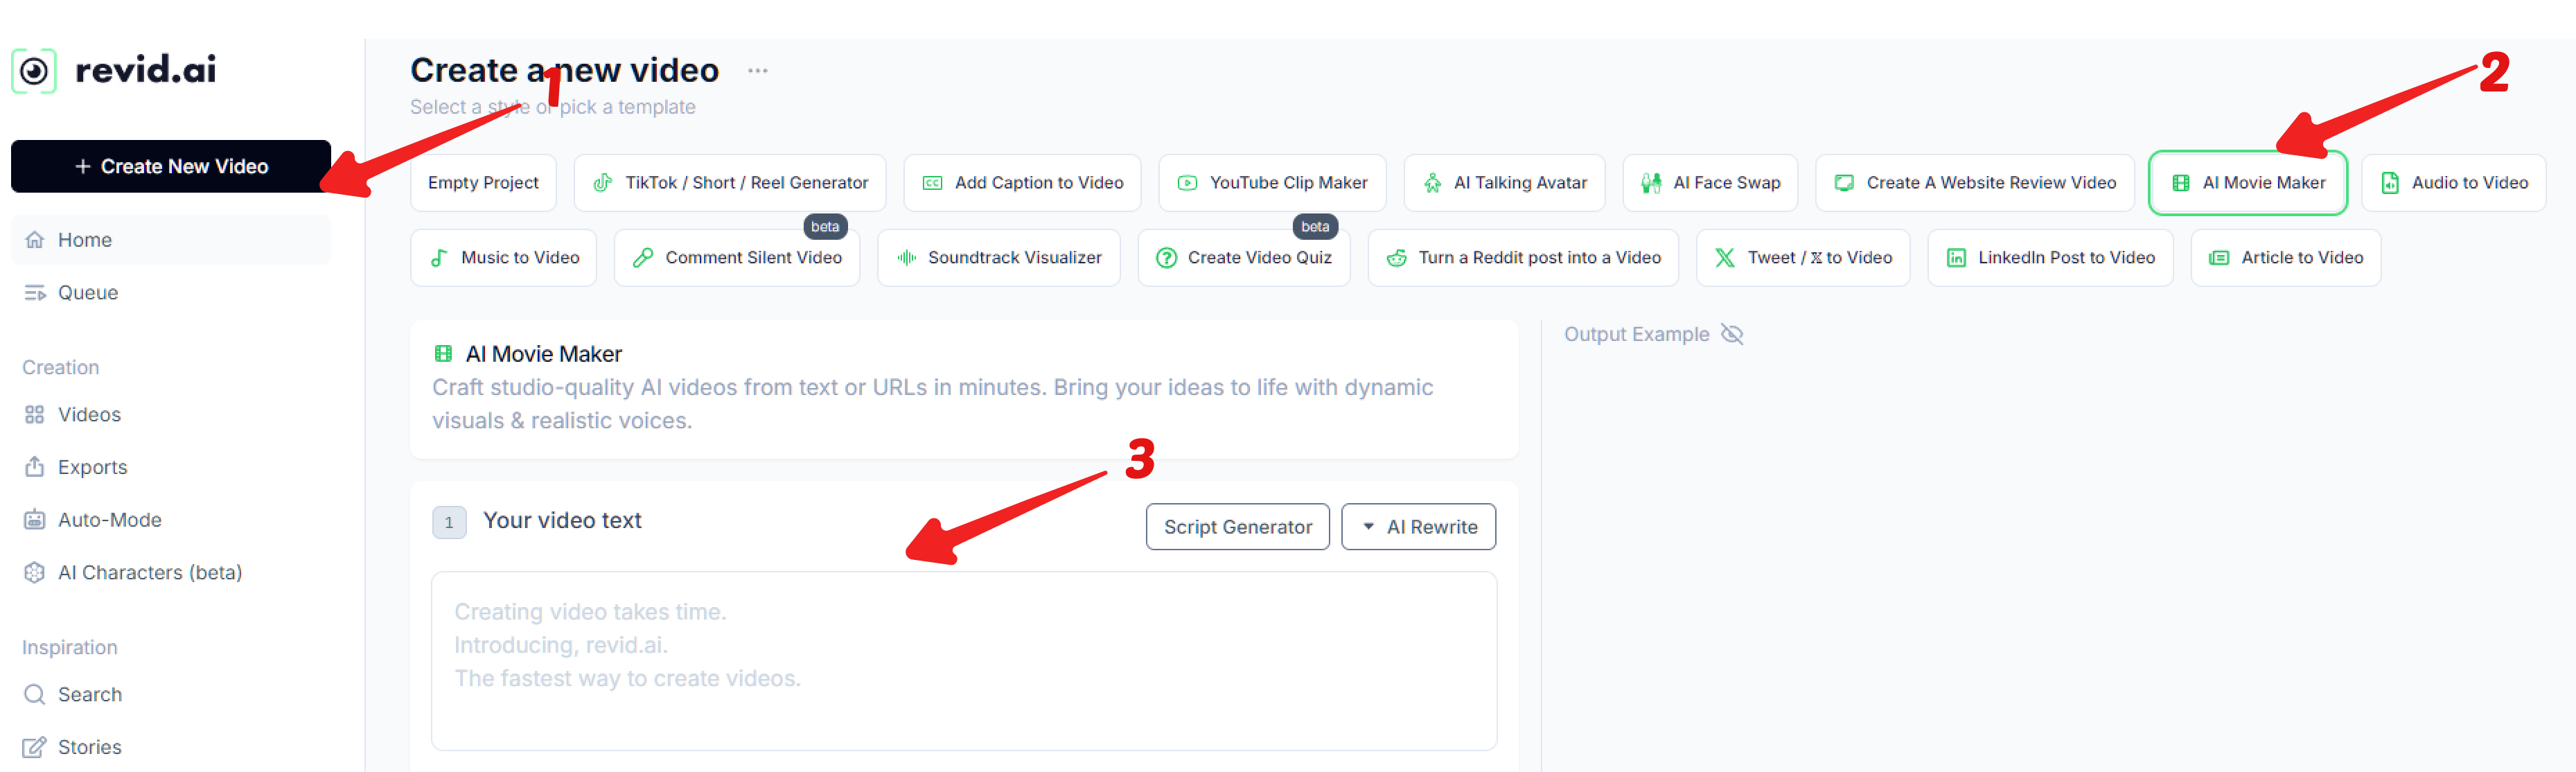
Task: Toggle Output Example visibility eye icon
Action: tap(1732, 334)
